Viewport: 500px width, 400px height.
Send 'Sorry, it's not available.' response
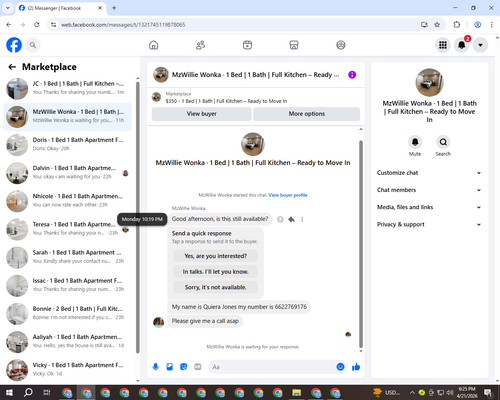216,287
